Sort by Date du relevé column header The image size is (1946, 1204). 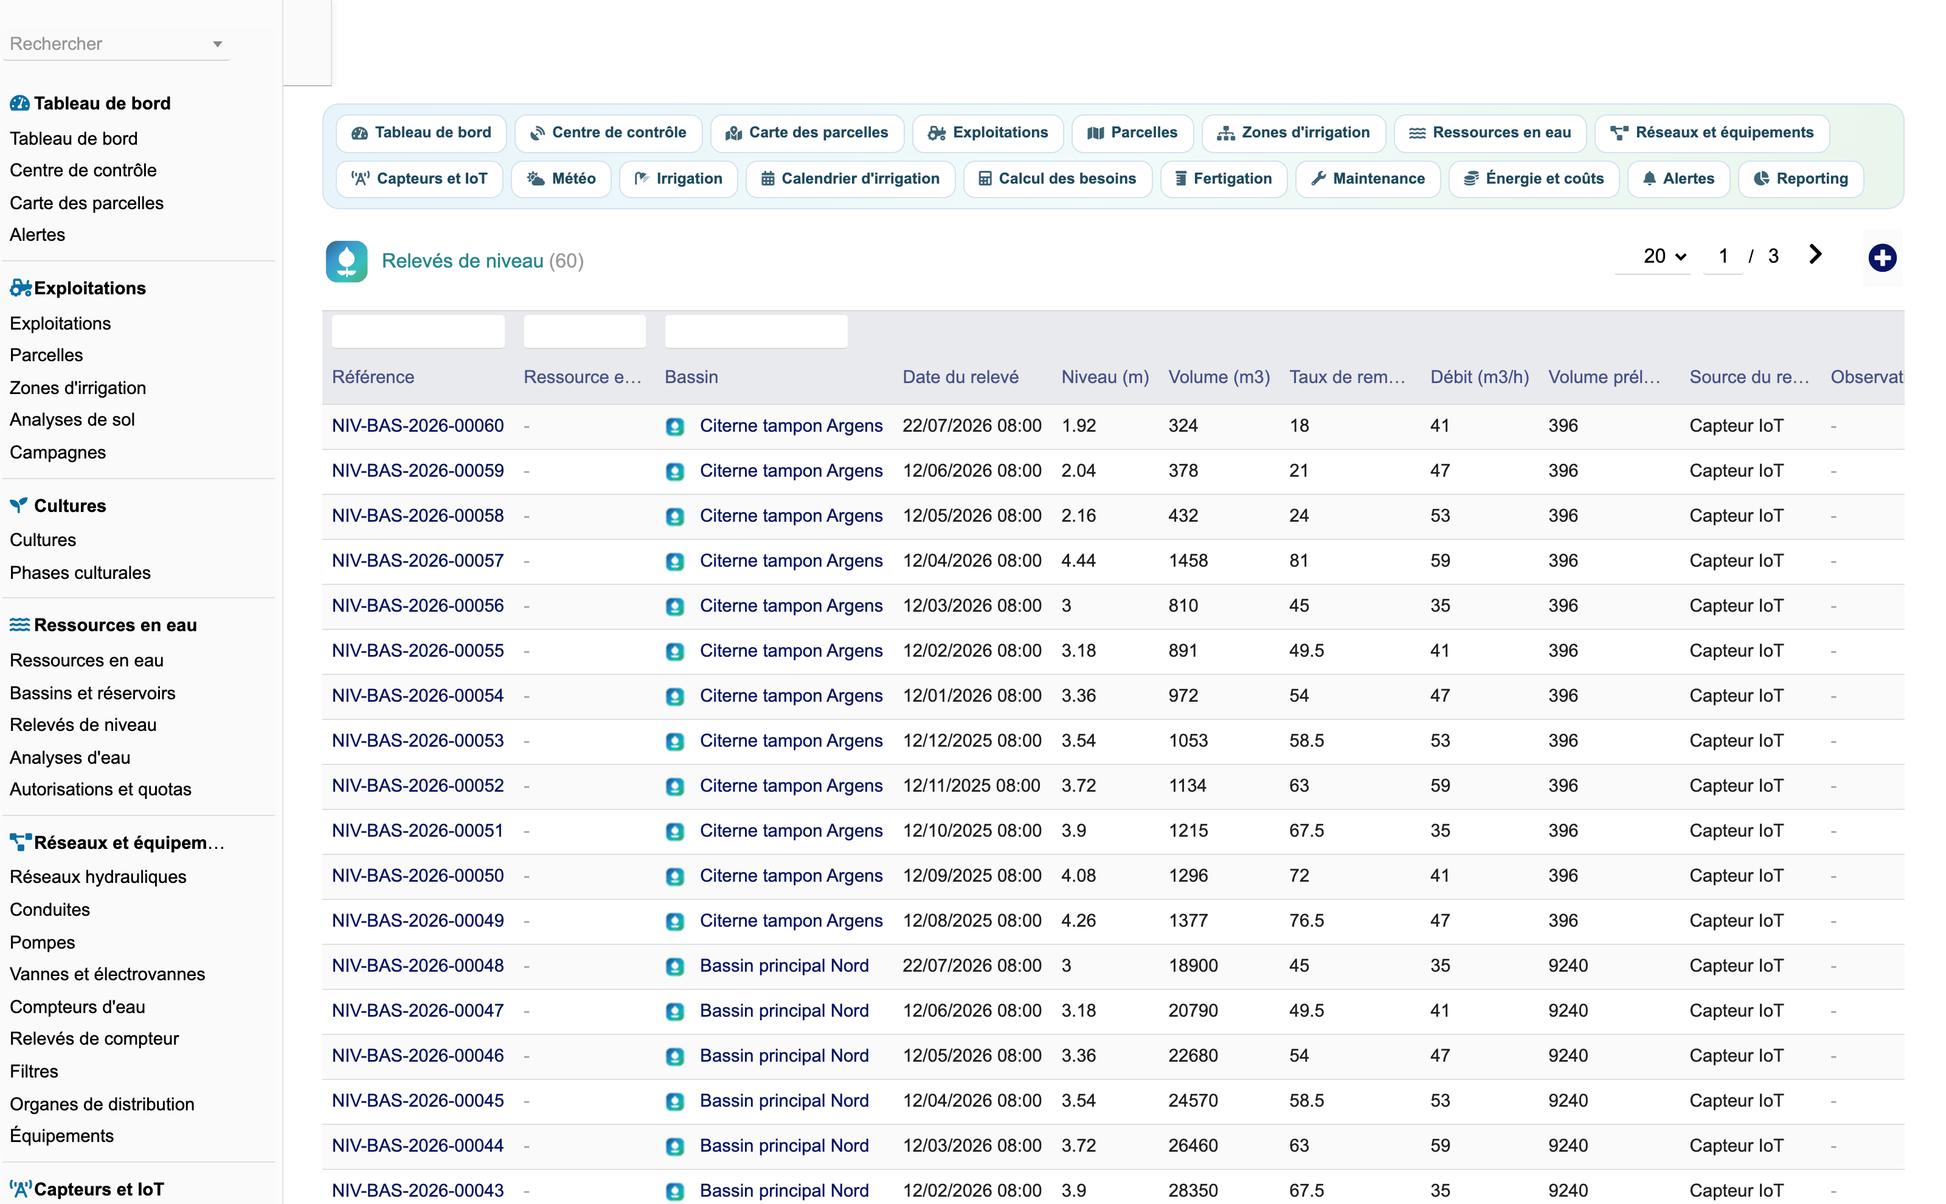pos(960,377)
